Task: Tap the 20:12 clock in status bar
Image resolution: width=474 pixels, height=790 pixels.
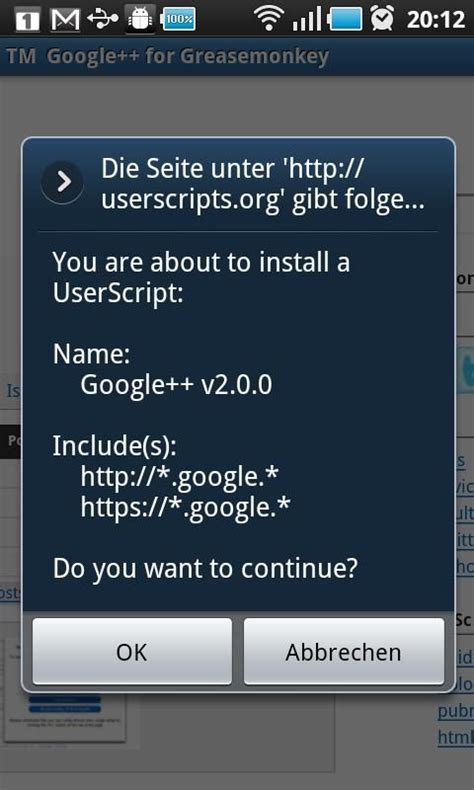Action: [435, 20]
